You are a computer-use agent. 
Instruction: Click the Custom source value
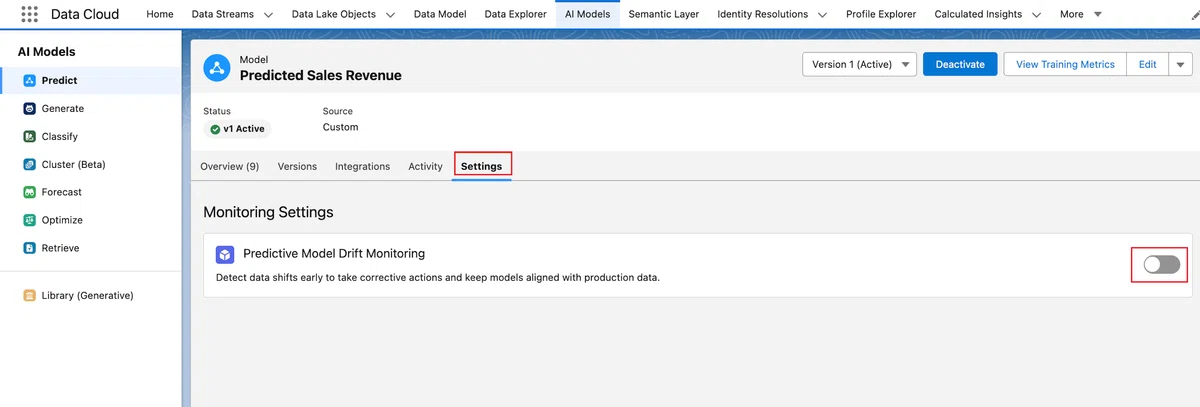click(x=340, y=127)
